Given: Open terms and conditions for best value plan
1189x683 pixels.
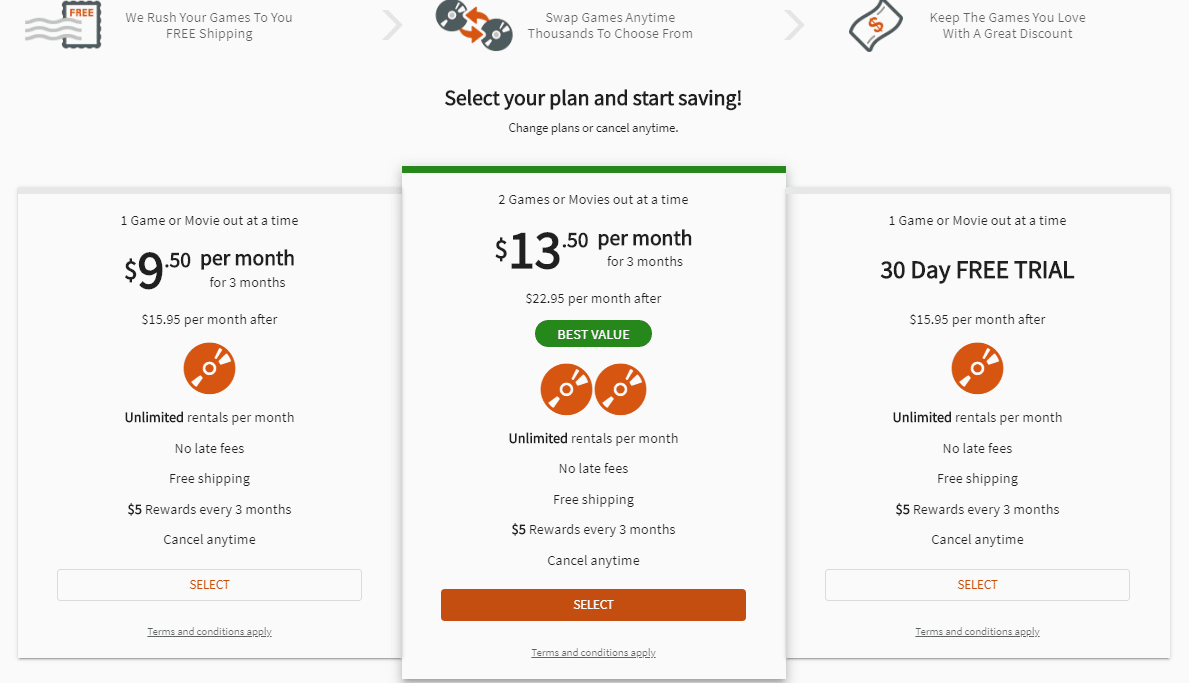Looking at the screenshot, I should (593, 651).
